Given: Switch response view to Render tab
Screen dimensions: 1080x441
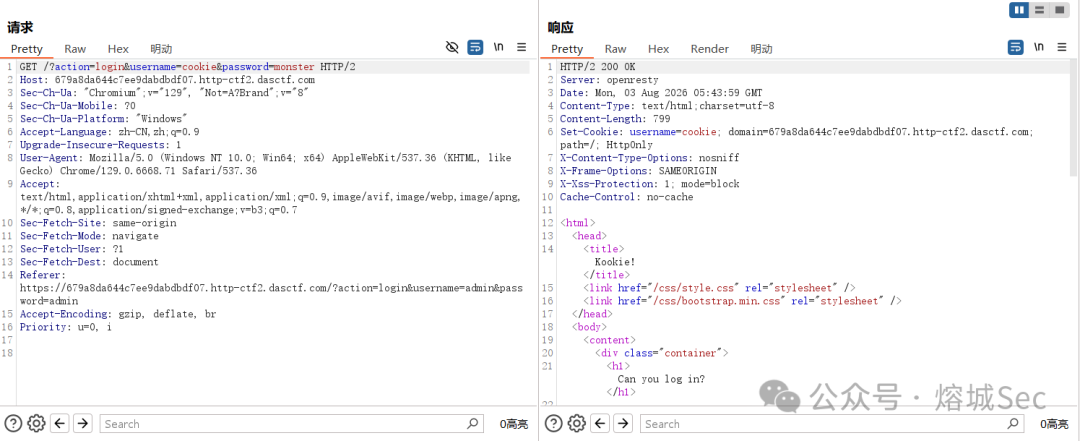Looking at the screenshot, I should click(709, 49).
